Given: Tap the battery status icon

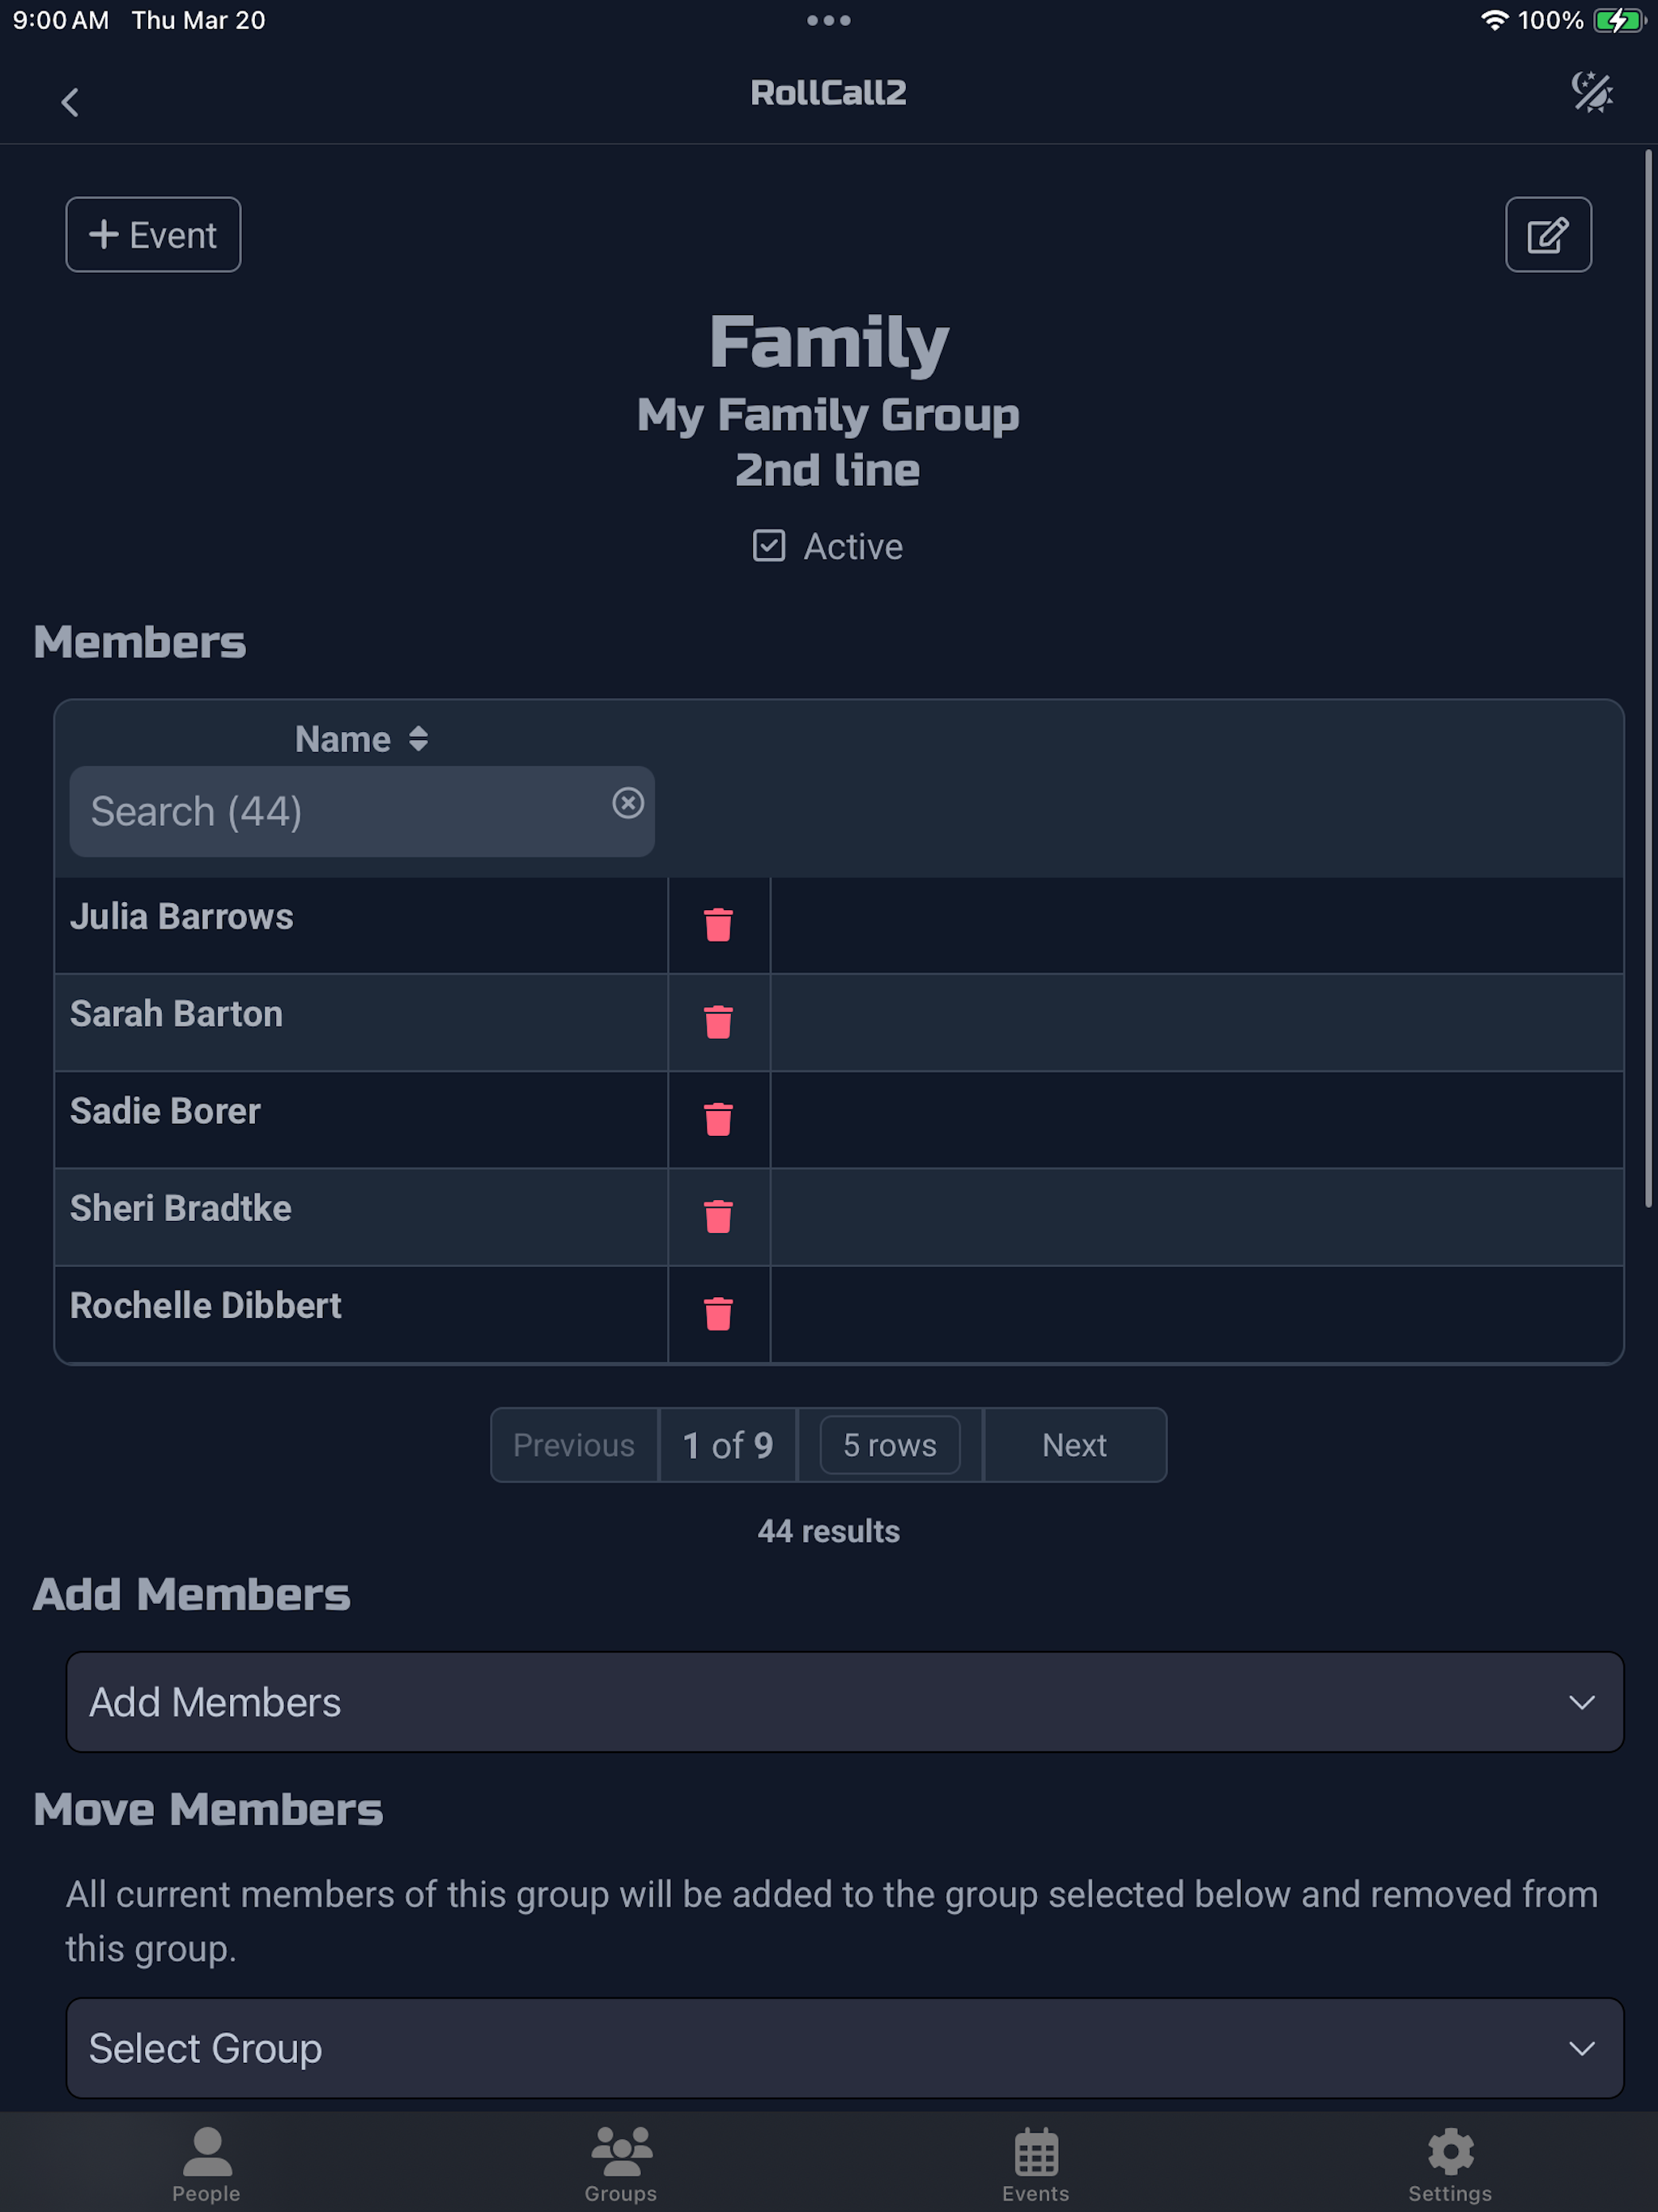Looking at the screenshot, I should (1619, 20).
